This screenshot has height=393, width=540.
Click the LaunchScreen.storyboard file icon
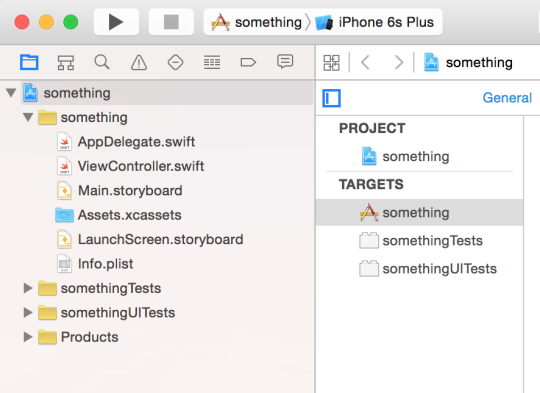point(64,240)
